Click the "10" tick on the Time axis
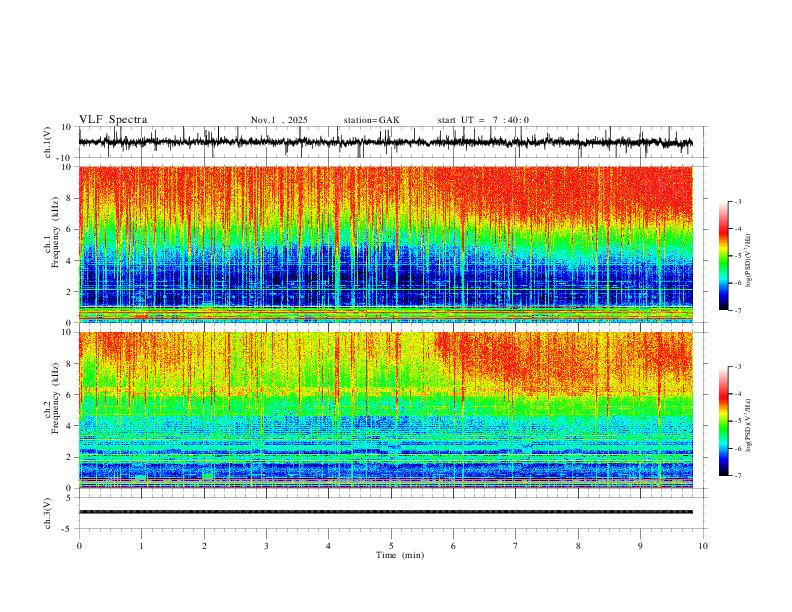Image resolution: width=792 pixels, height=612 pixels. point(703,546)
